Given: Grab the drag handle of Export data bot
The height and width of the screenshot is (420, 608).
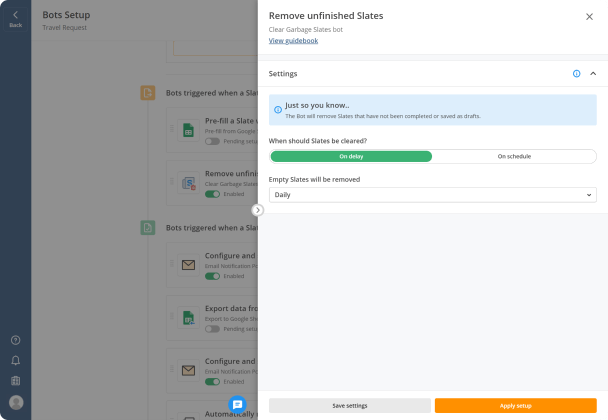Looking at the screenshot, I should (x=172, y=316).
